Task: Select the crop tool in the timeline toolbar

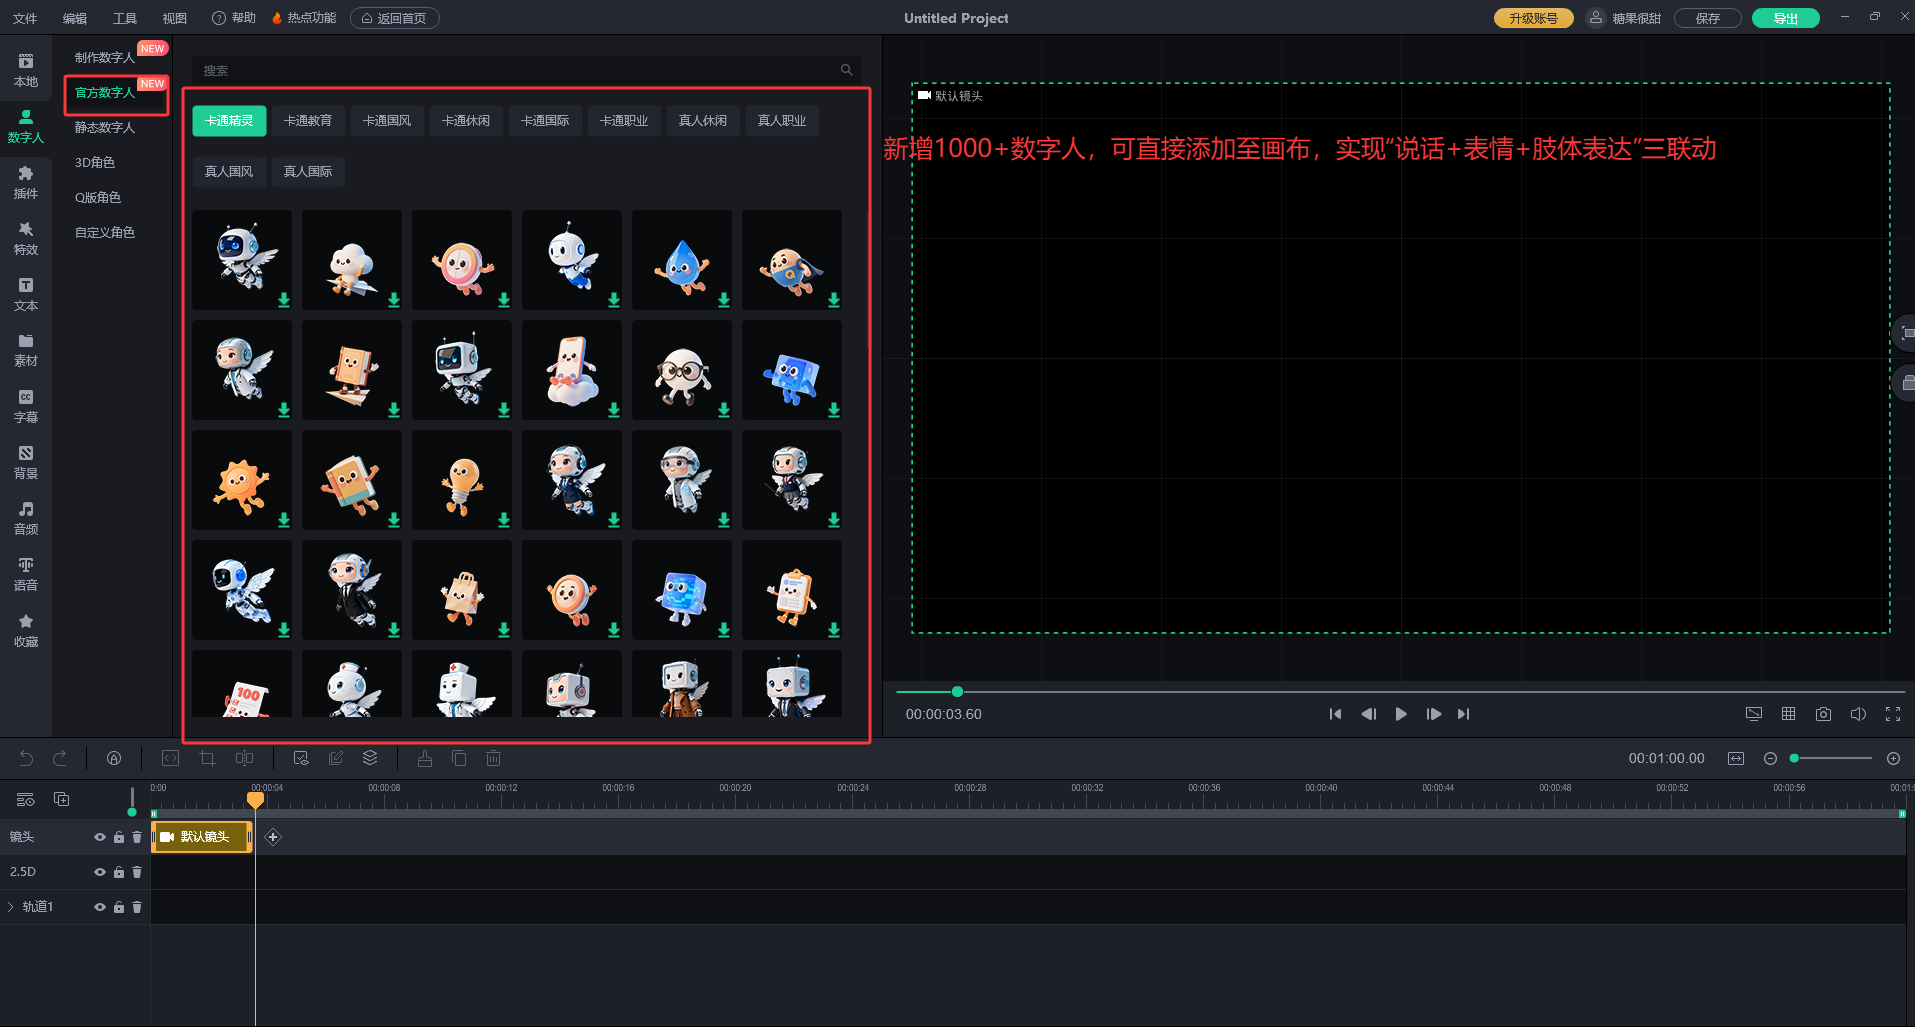Action: [x=207, y=759]
